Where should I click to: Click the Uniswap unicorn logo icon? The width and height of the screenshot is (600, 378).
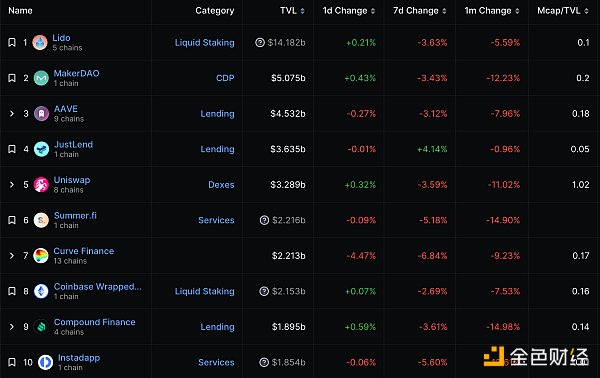41,185
